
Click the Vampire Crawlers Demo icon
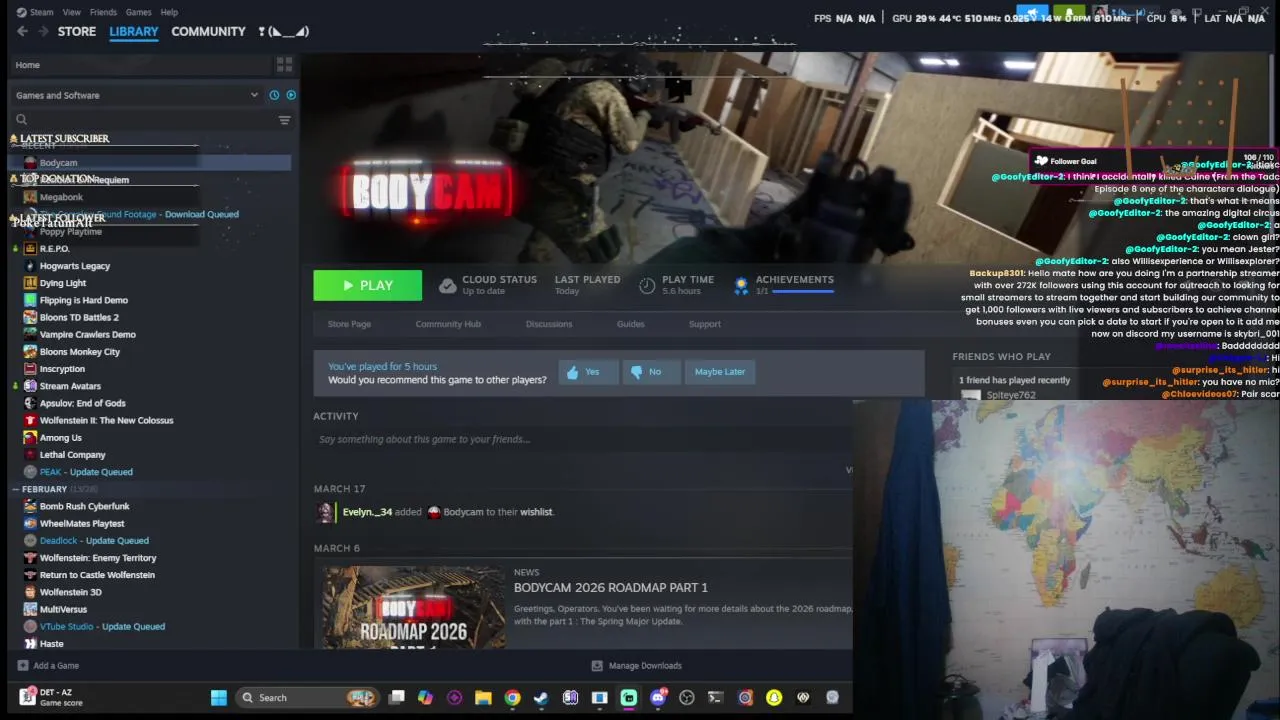coord(30,334)
